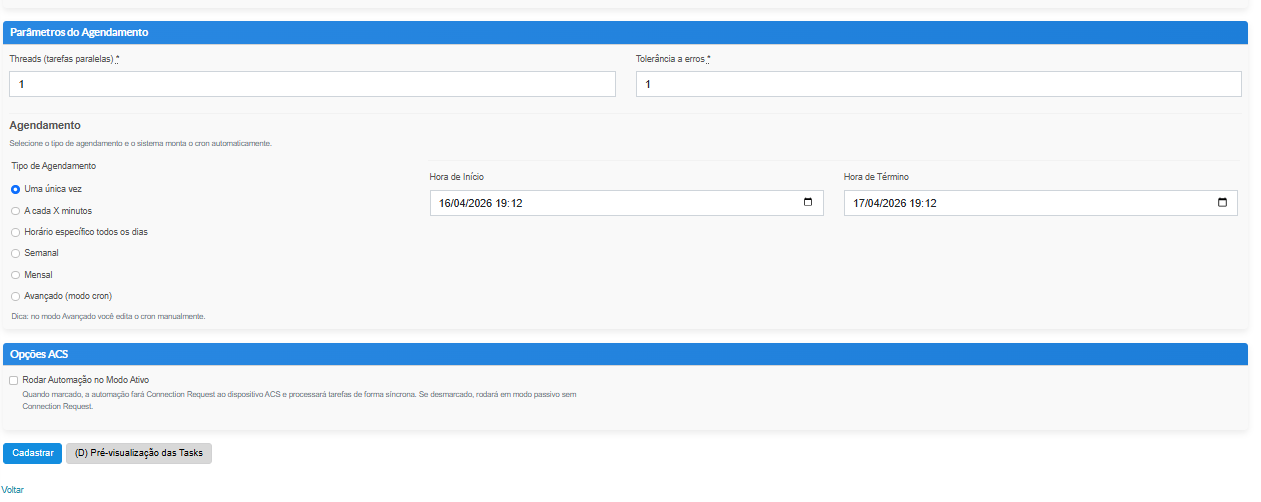The height and width of the screenshot is (502, 1261).
Task: Click the 'Selecione o tipo de agendamento' helper text
Action: [140, 144]
